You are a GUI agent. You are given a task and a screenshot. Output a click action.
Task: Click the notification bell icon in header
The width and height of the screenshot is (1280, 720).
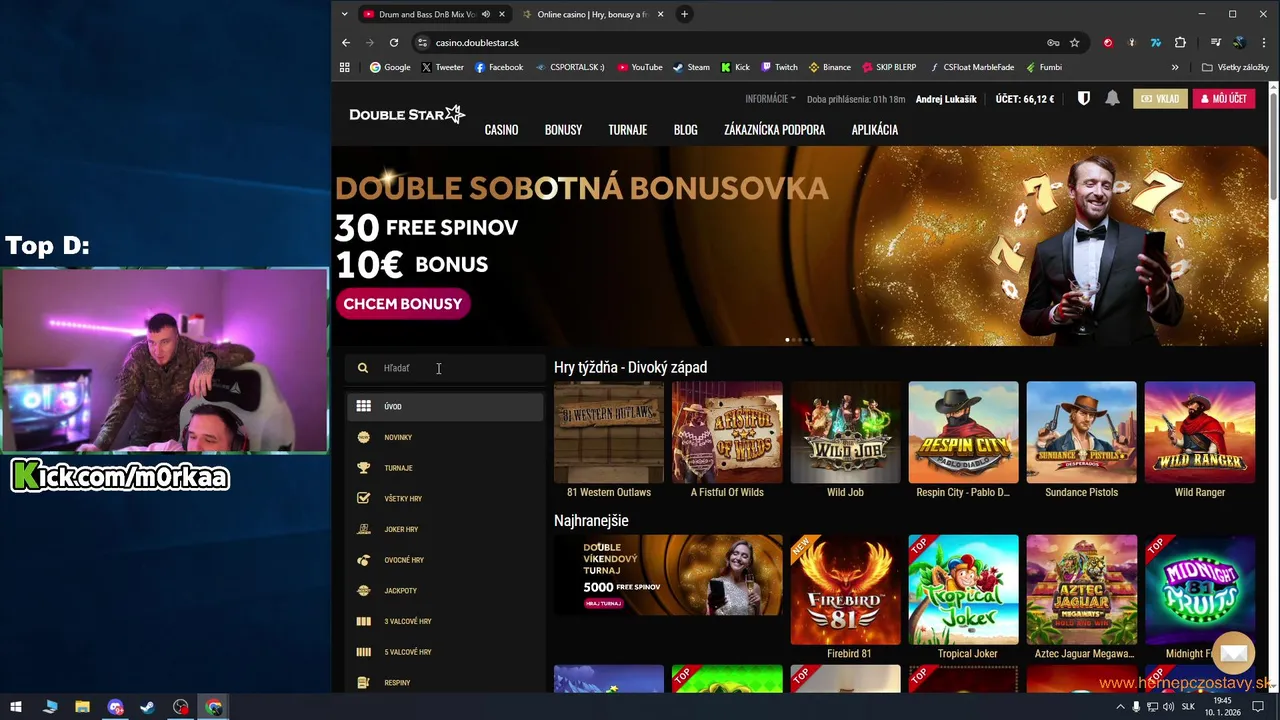(x=1112, y=98)
